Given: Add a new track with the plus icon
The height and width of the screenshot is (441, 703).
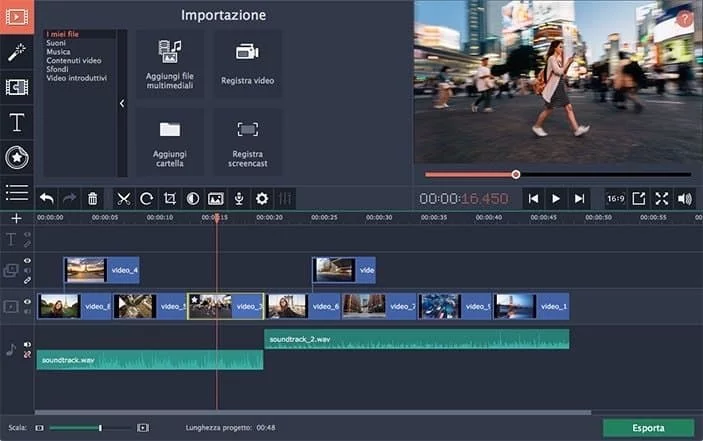Looking at the screenshot, I should [17, 218].
